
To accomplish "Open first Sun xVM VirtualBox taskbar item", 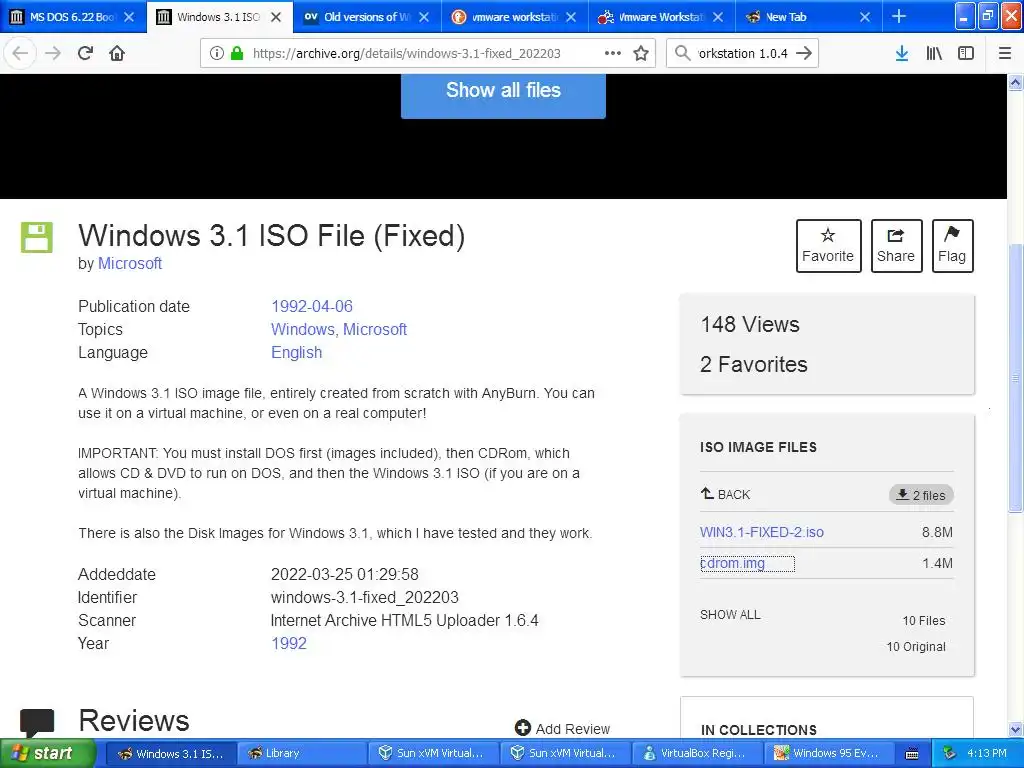I will 432,753.
